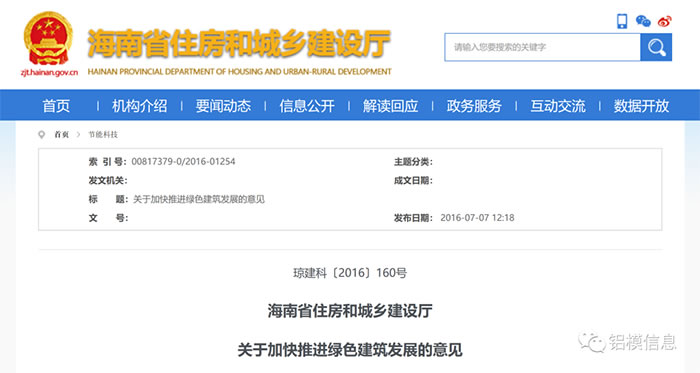Viewport: 700px width, 373px height.
Task: Select publish date 2016-07-07 12:18
Action: [x=477, y=218]
